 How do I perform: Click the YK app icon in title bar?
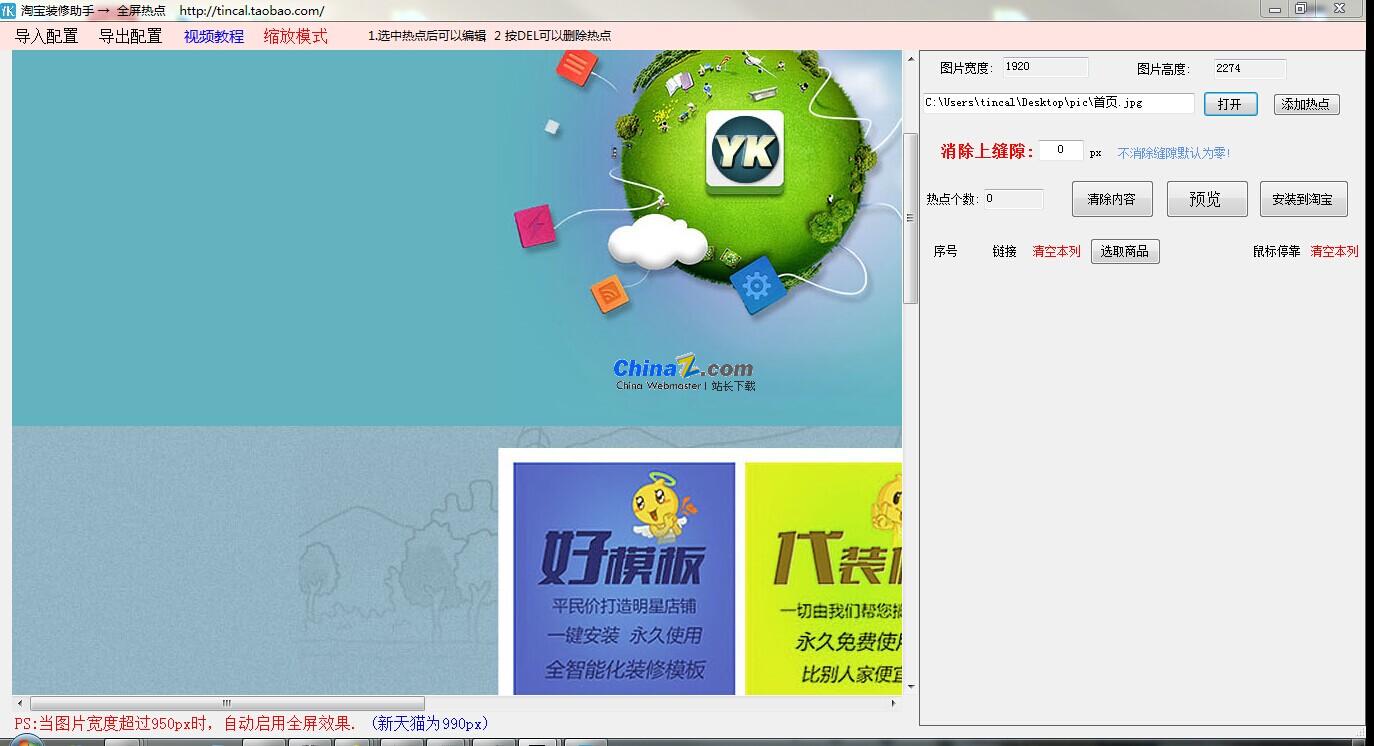[x=9, y=10]
